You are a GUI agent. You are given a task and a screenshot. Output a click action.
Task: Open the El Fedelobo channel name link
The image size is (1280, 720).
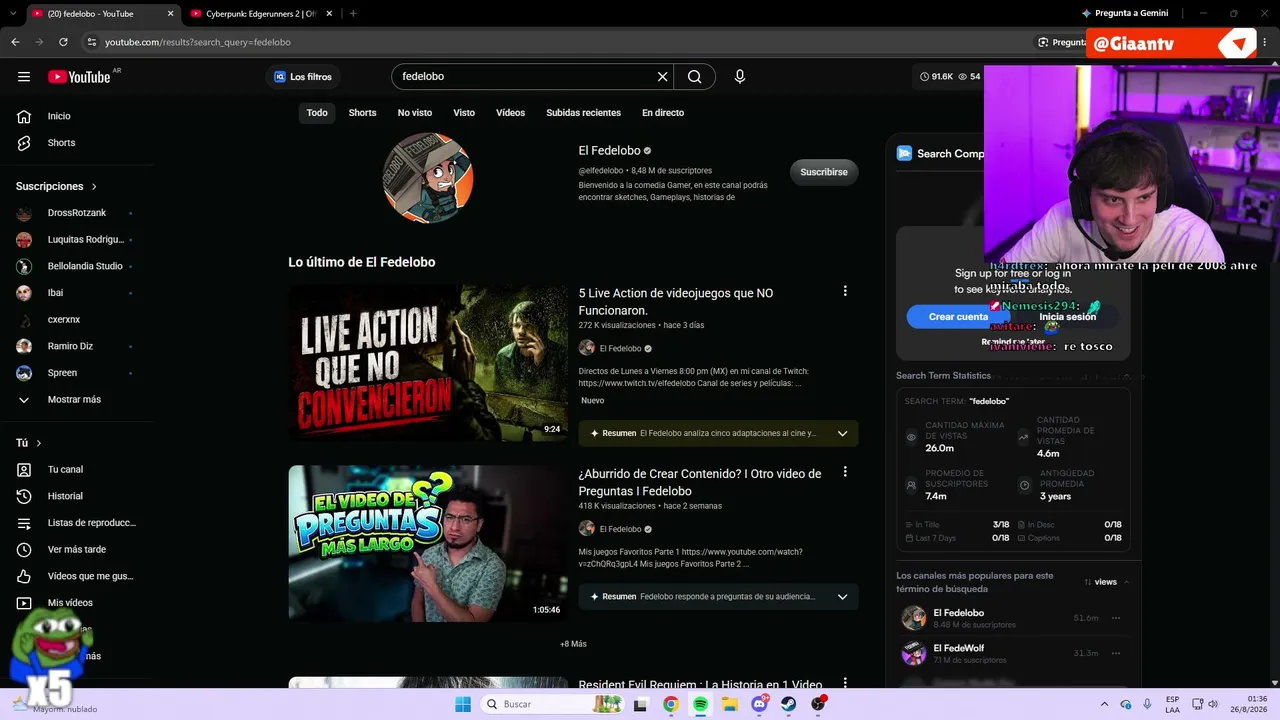click(x=609, y=151)
